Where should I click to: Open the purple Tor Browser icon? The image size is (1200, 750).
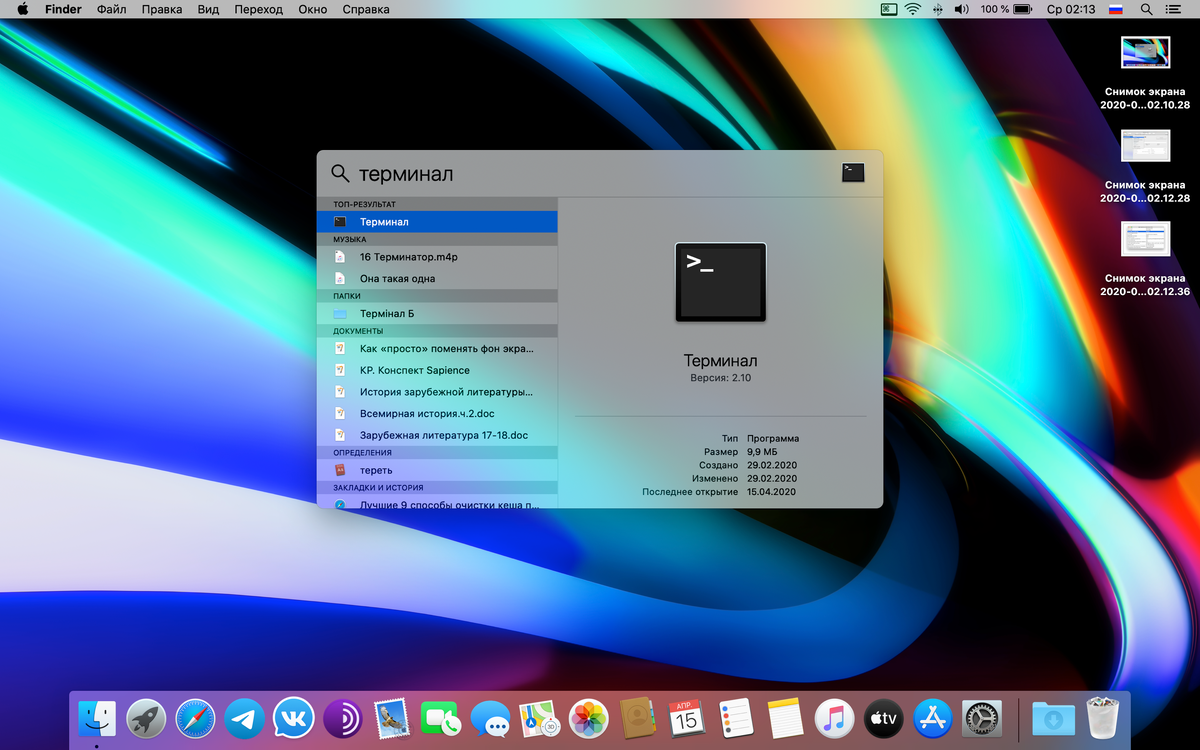342,718
